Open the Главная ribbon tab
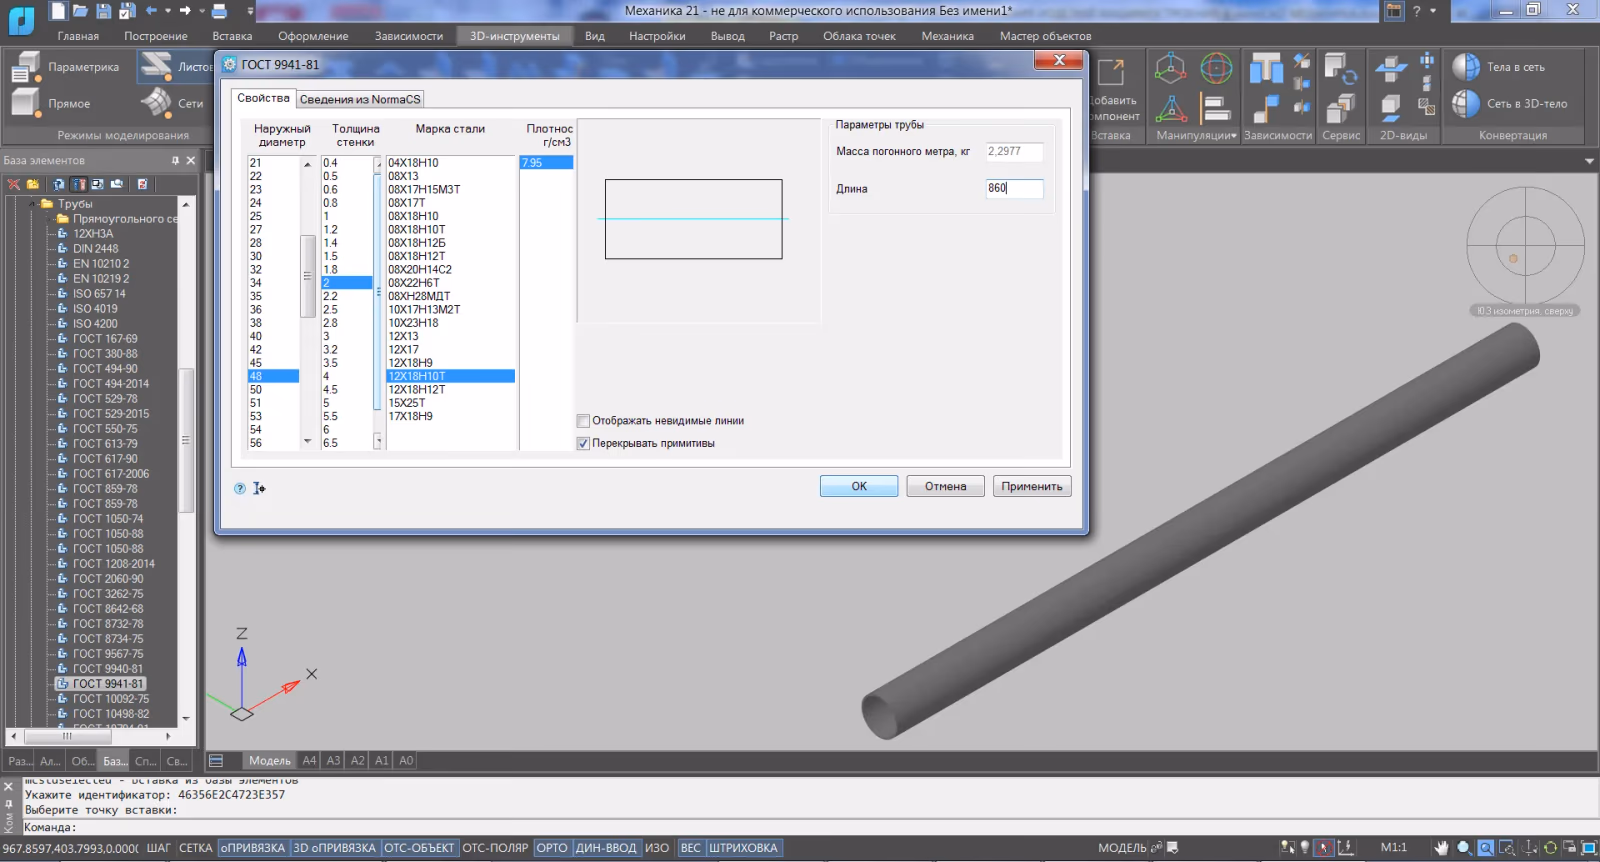 tap(78, 36)
